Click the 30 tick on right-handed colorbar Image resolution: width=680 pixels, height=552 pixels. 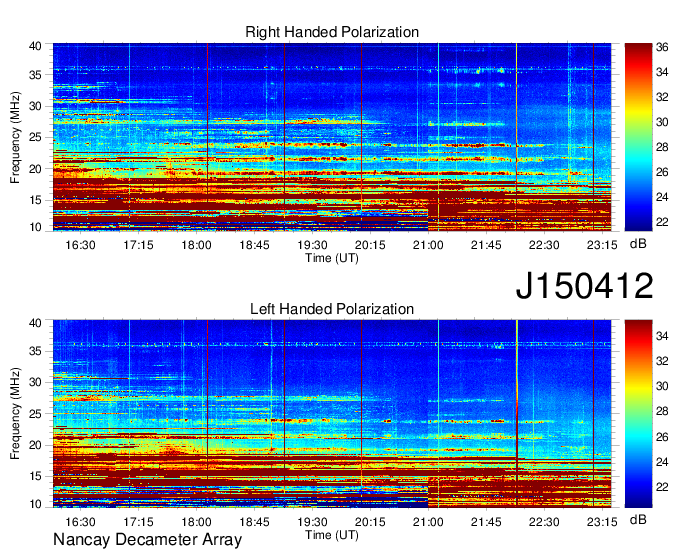pos(662,122)
